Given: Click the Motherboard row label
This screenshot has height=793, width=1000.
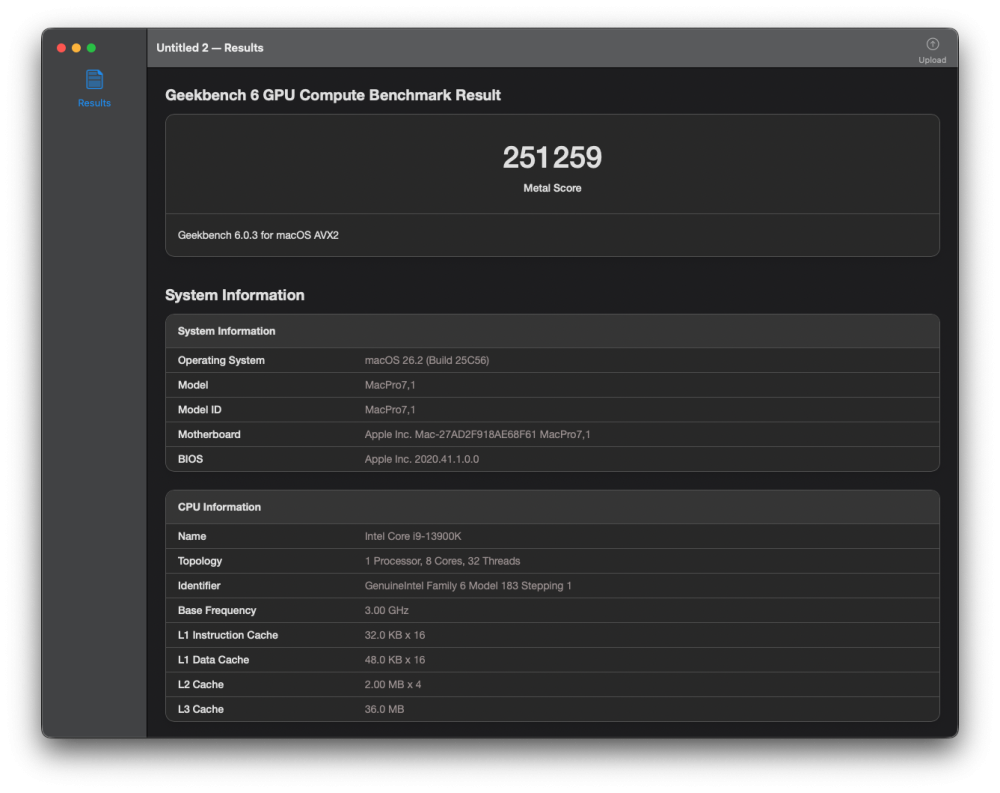Looking at the screenshot, I should click(x=209, y=434).
